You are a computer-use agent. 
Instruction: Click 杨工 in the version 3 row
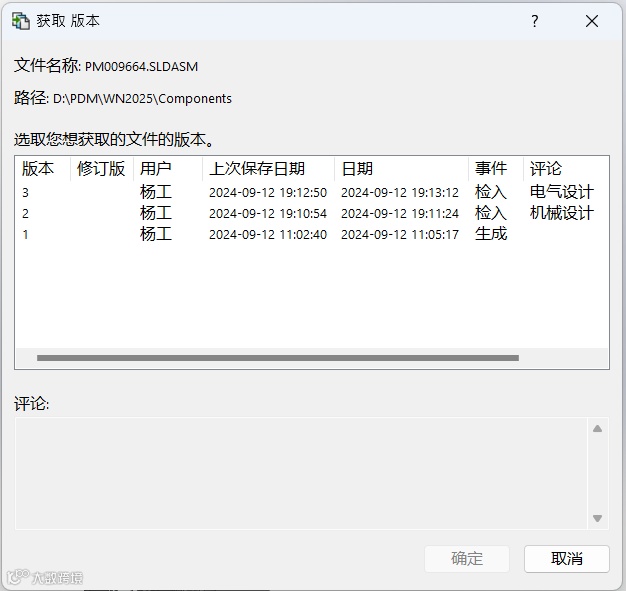(156, 192)
